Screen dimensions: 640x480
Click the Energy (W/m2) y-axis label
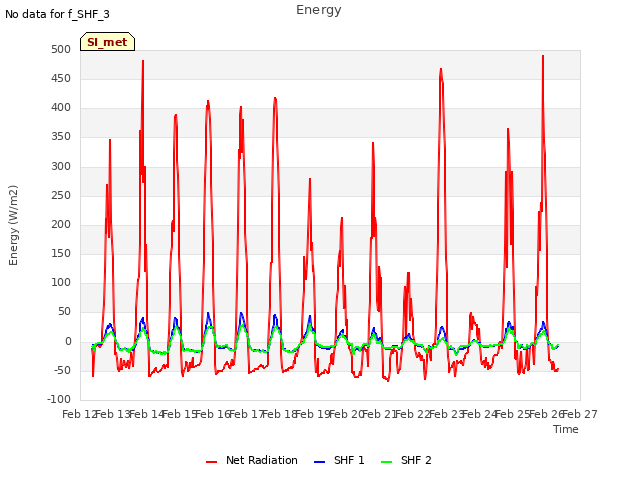click(x=13, y=225)
